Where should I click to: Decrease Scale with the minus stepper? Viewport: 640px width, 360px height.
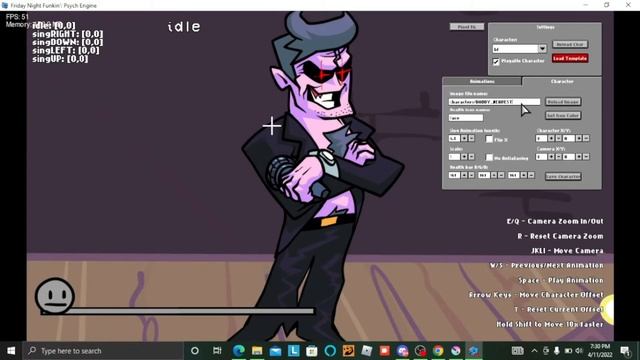tap(471, 157)
